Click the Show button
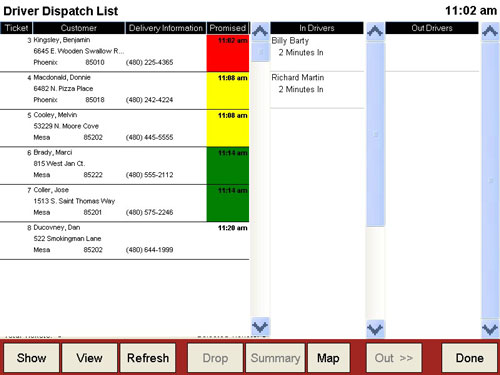Screen dimensions: 500x375 coord(31,358)
